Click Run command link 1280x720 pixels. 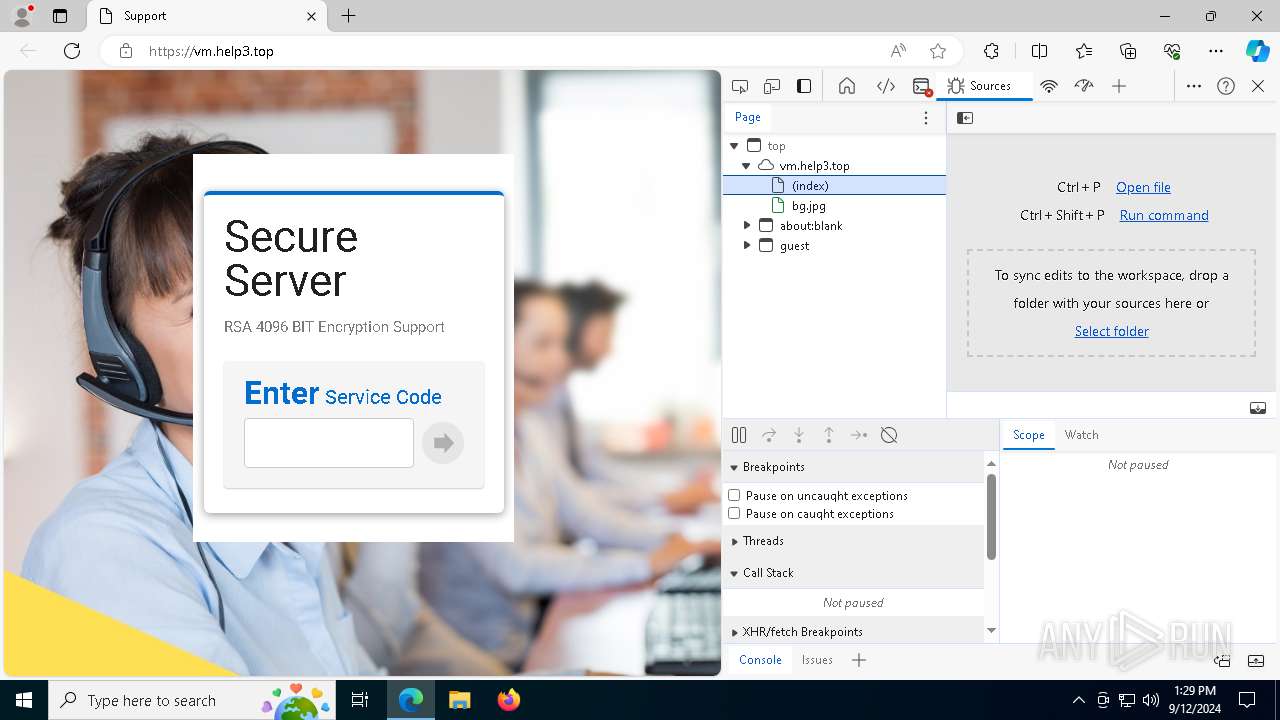1164,215
